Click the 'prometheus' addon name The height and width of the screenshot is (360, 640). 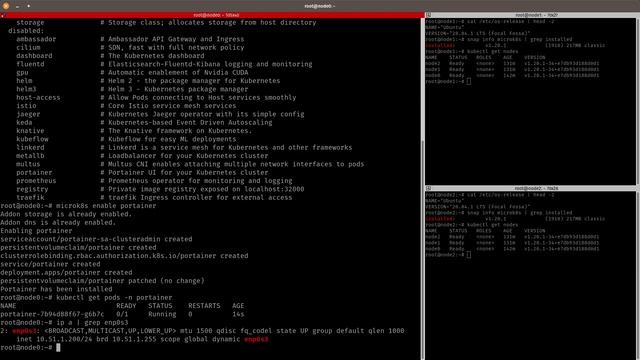[36, 181]
